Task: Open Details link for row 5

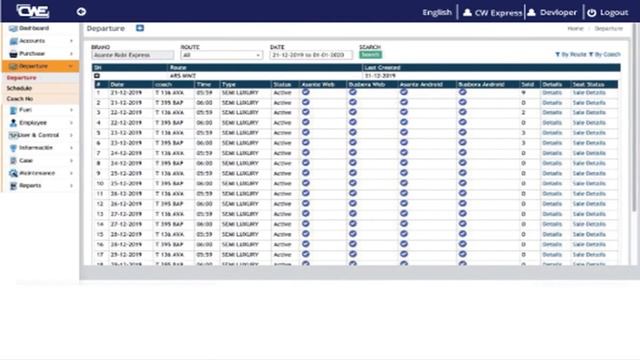Action: point(552,133)
